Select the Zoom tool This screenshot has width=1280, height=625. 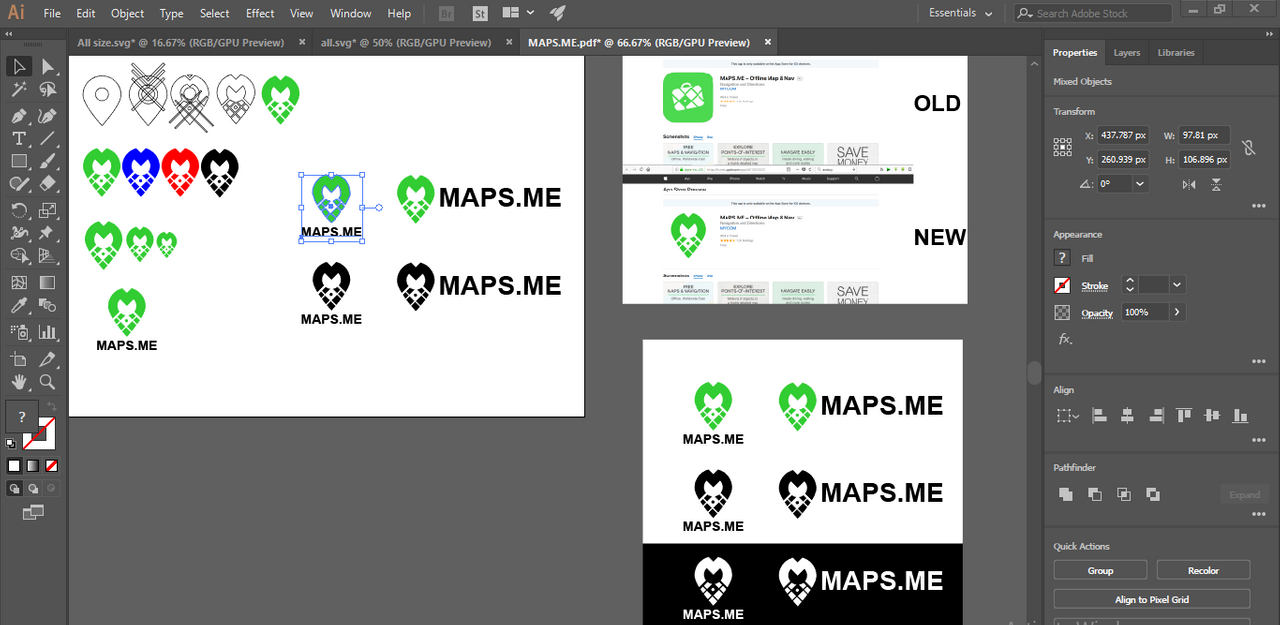[x=47, y=382]
